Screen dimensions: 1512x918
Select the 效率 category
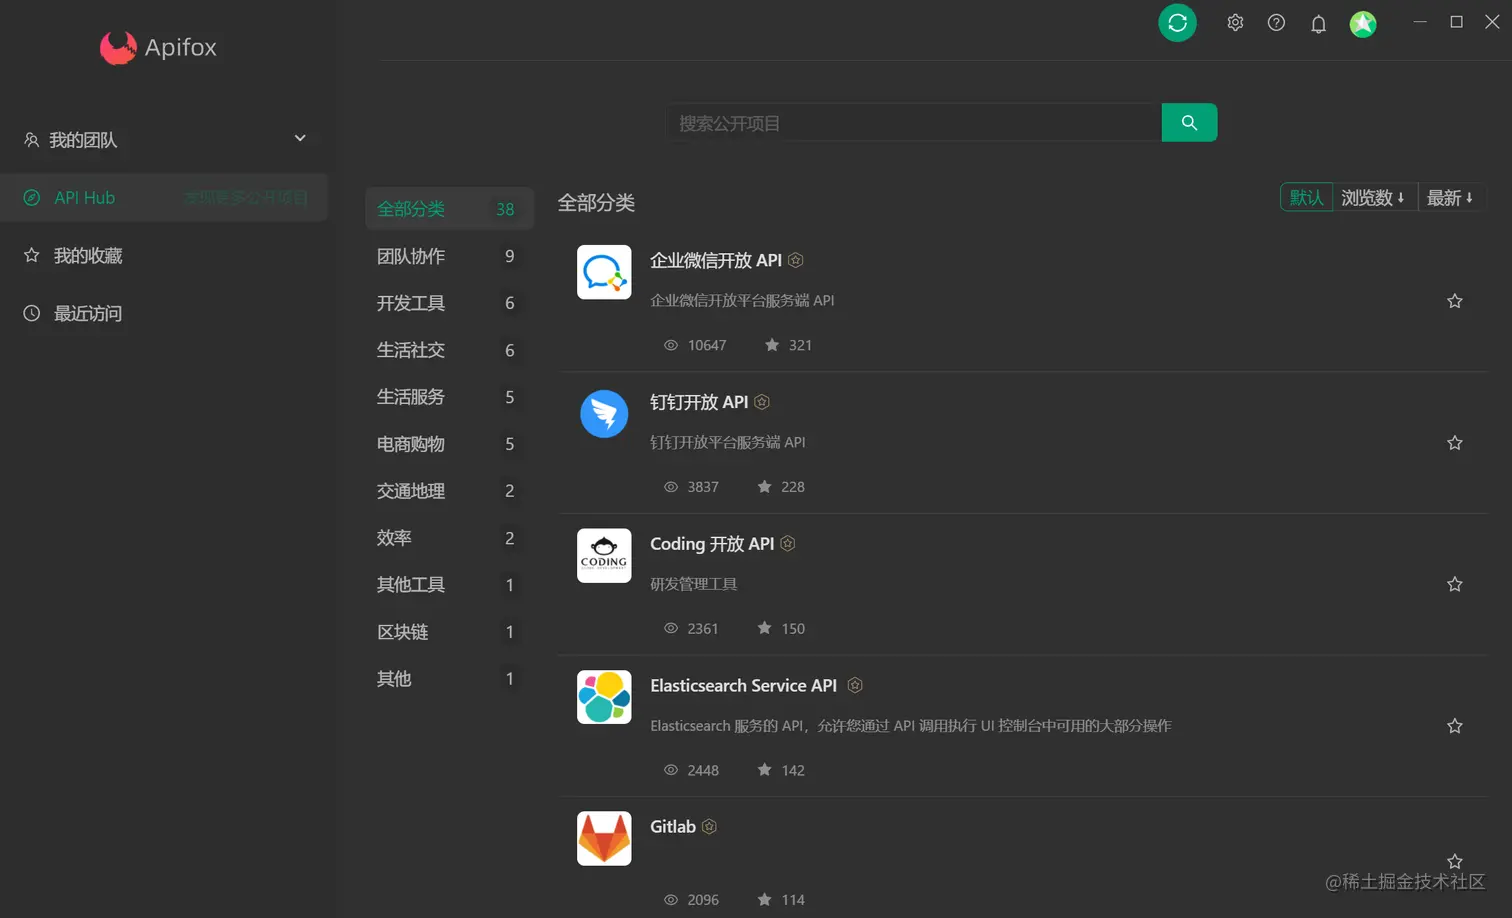pos(449,538)
